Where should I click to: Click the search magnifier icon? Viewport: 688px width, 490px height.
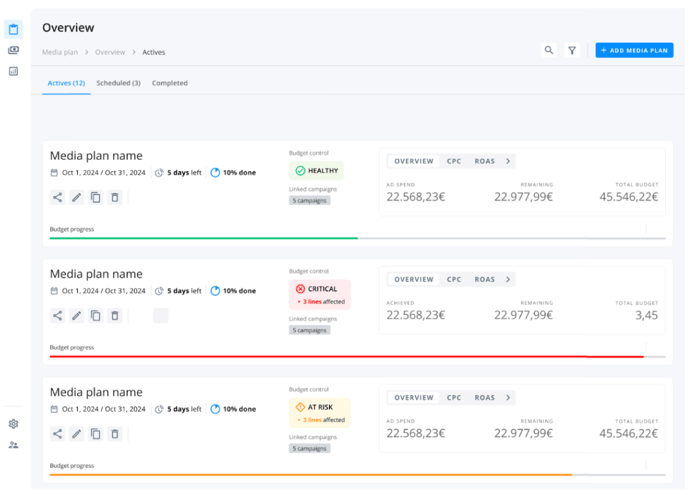point(549,50)
